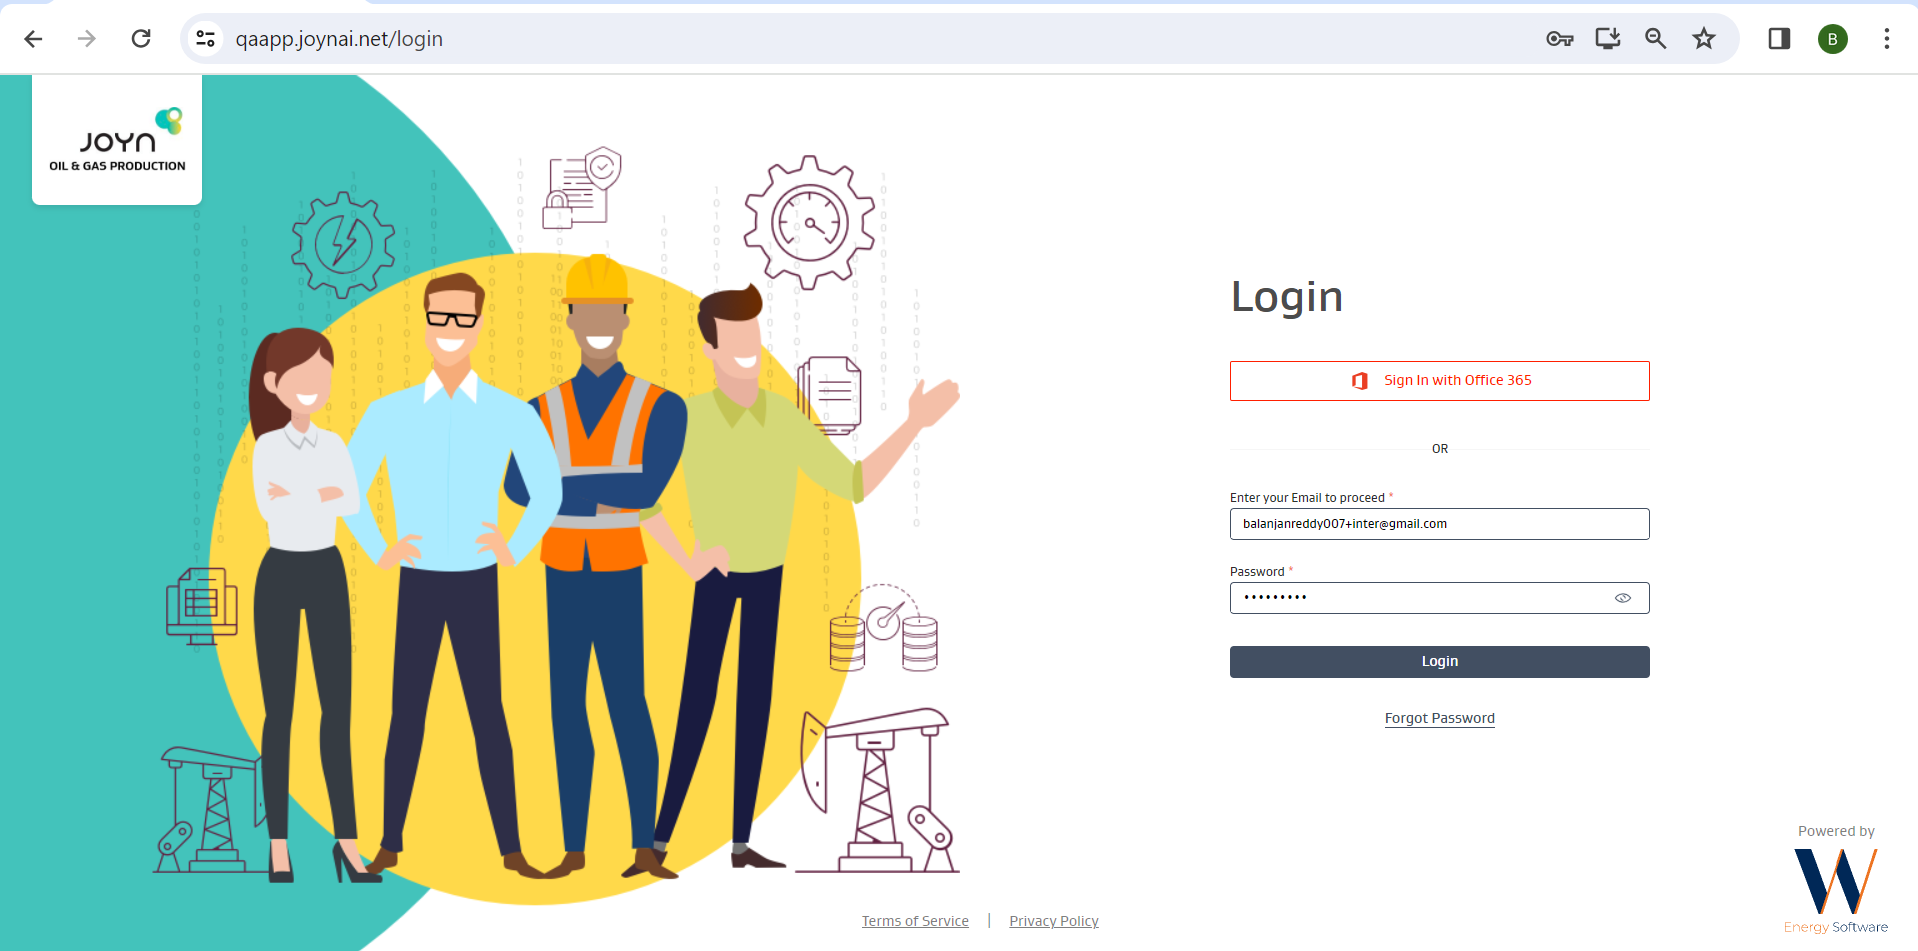This screenshot has height=951, width=1918.
Task: Open the site information icon in address bar
Action: pos(206,39)
